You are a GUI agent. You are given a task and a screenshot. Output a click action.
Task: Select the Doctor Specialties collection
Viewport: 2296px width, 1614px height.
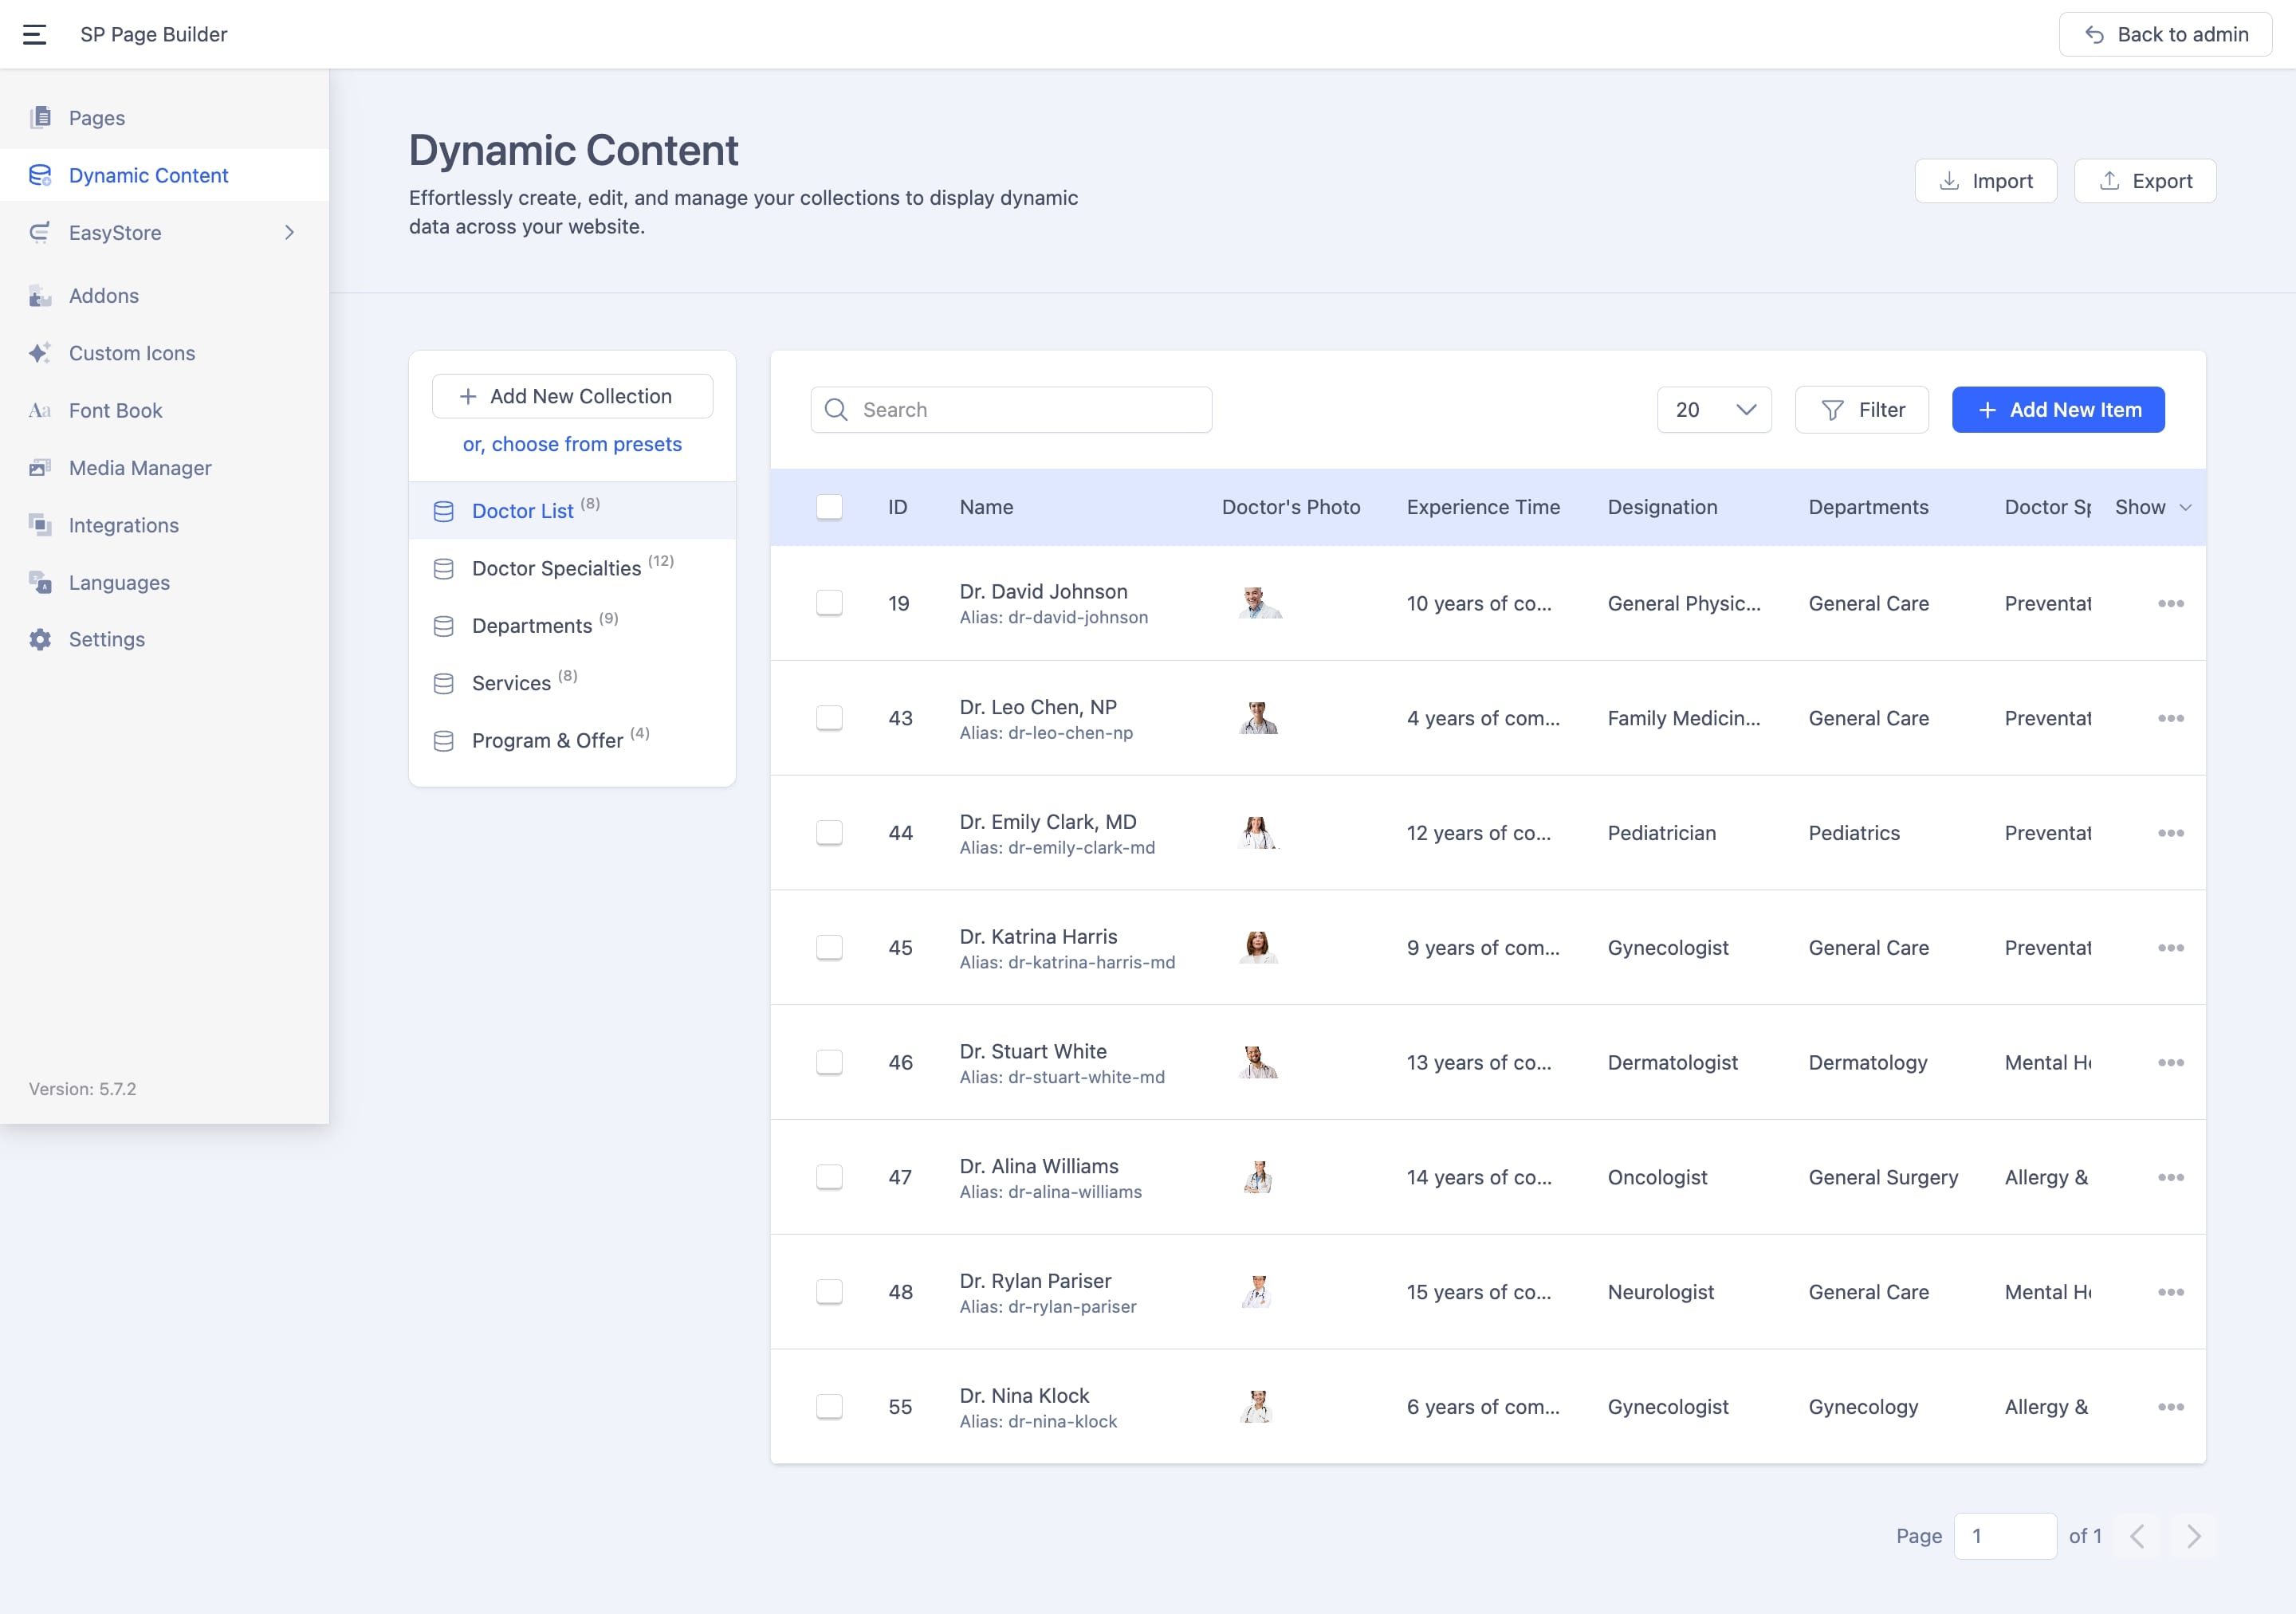[556, 568]
